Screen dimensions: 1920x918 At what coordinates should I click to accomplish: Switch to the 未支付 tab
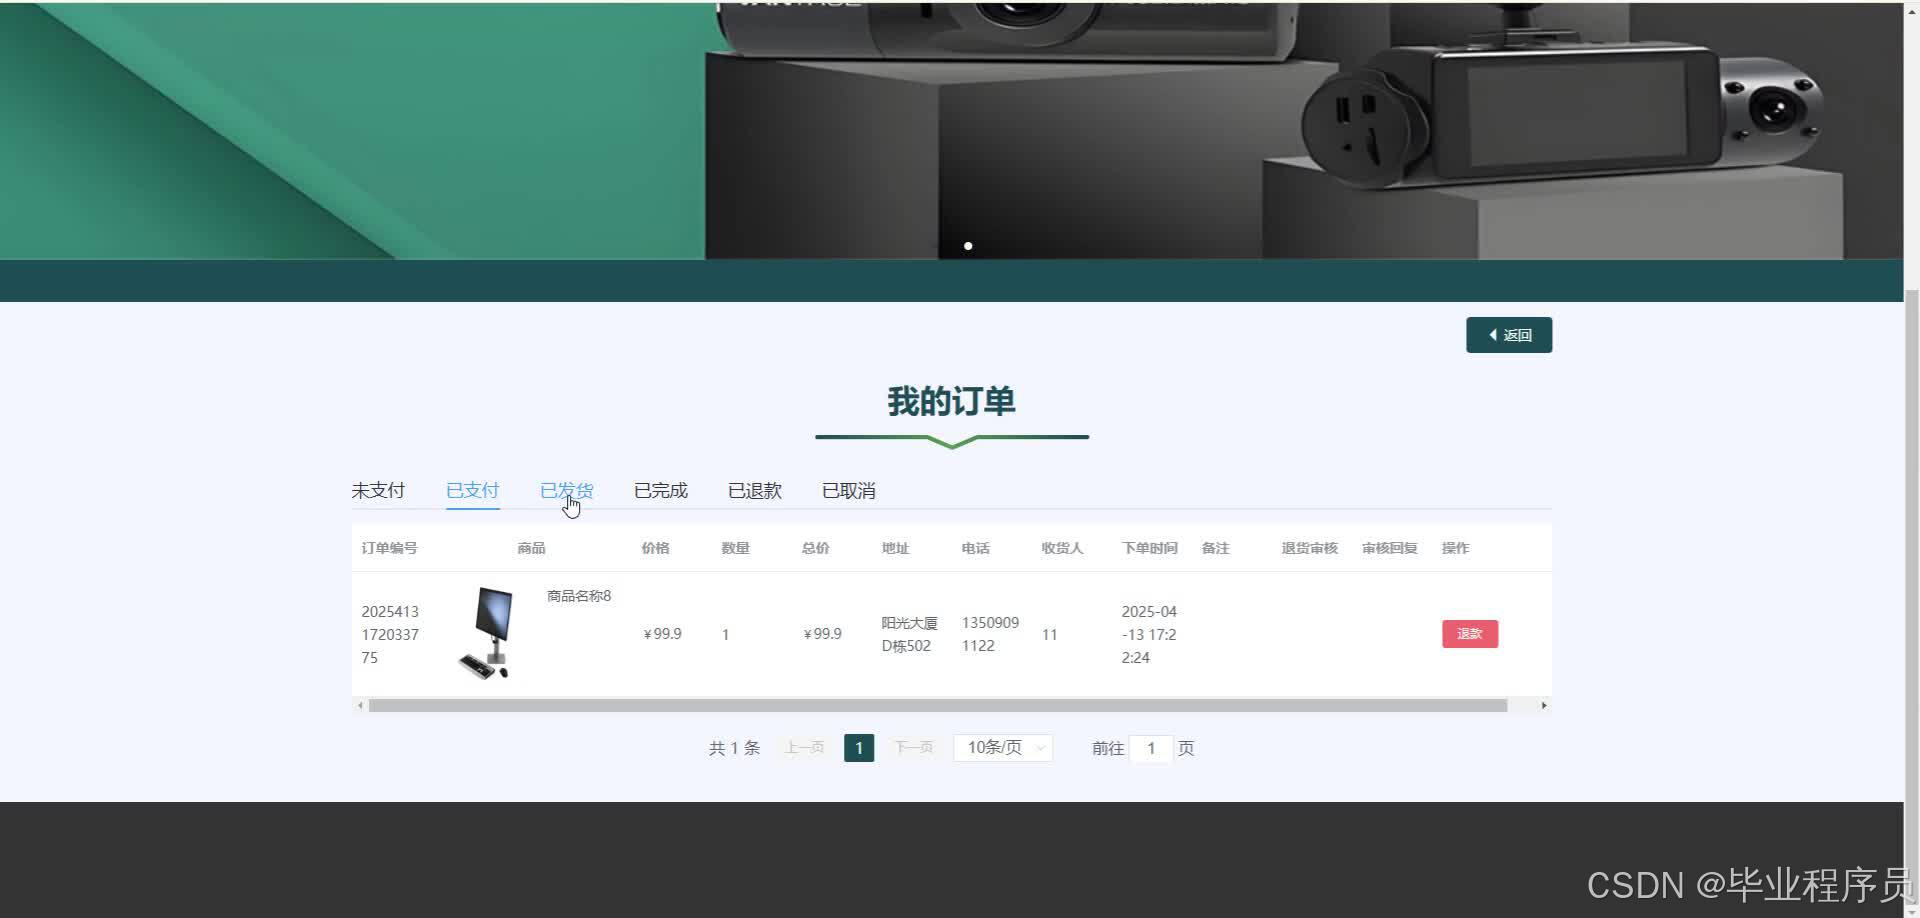[378, 490]
